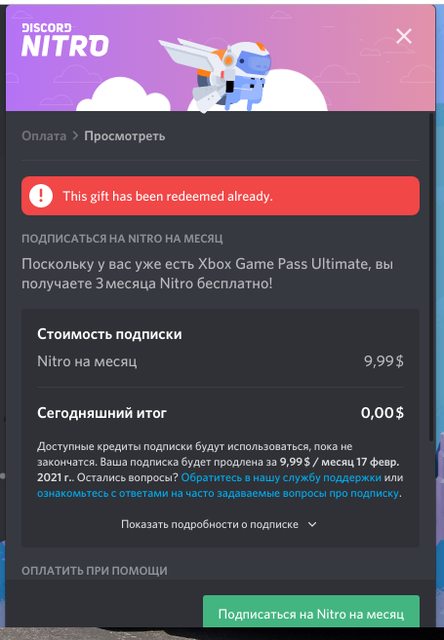This screenshot has width=444, height=640.
Task: Click the red error exclamation icon
Action: coord(41,196)
